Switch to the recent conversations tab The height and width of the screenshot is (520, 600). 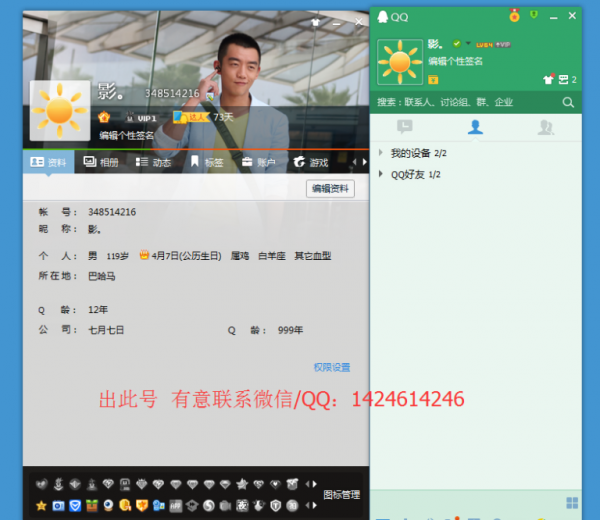404,127
